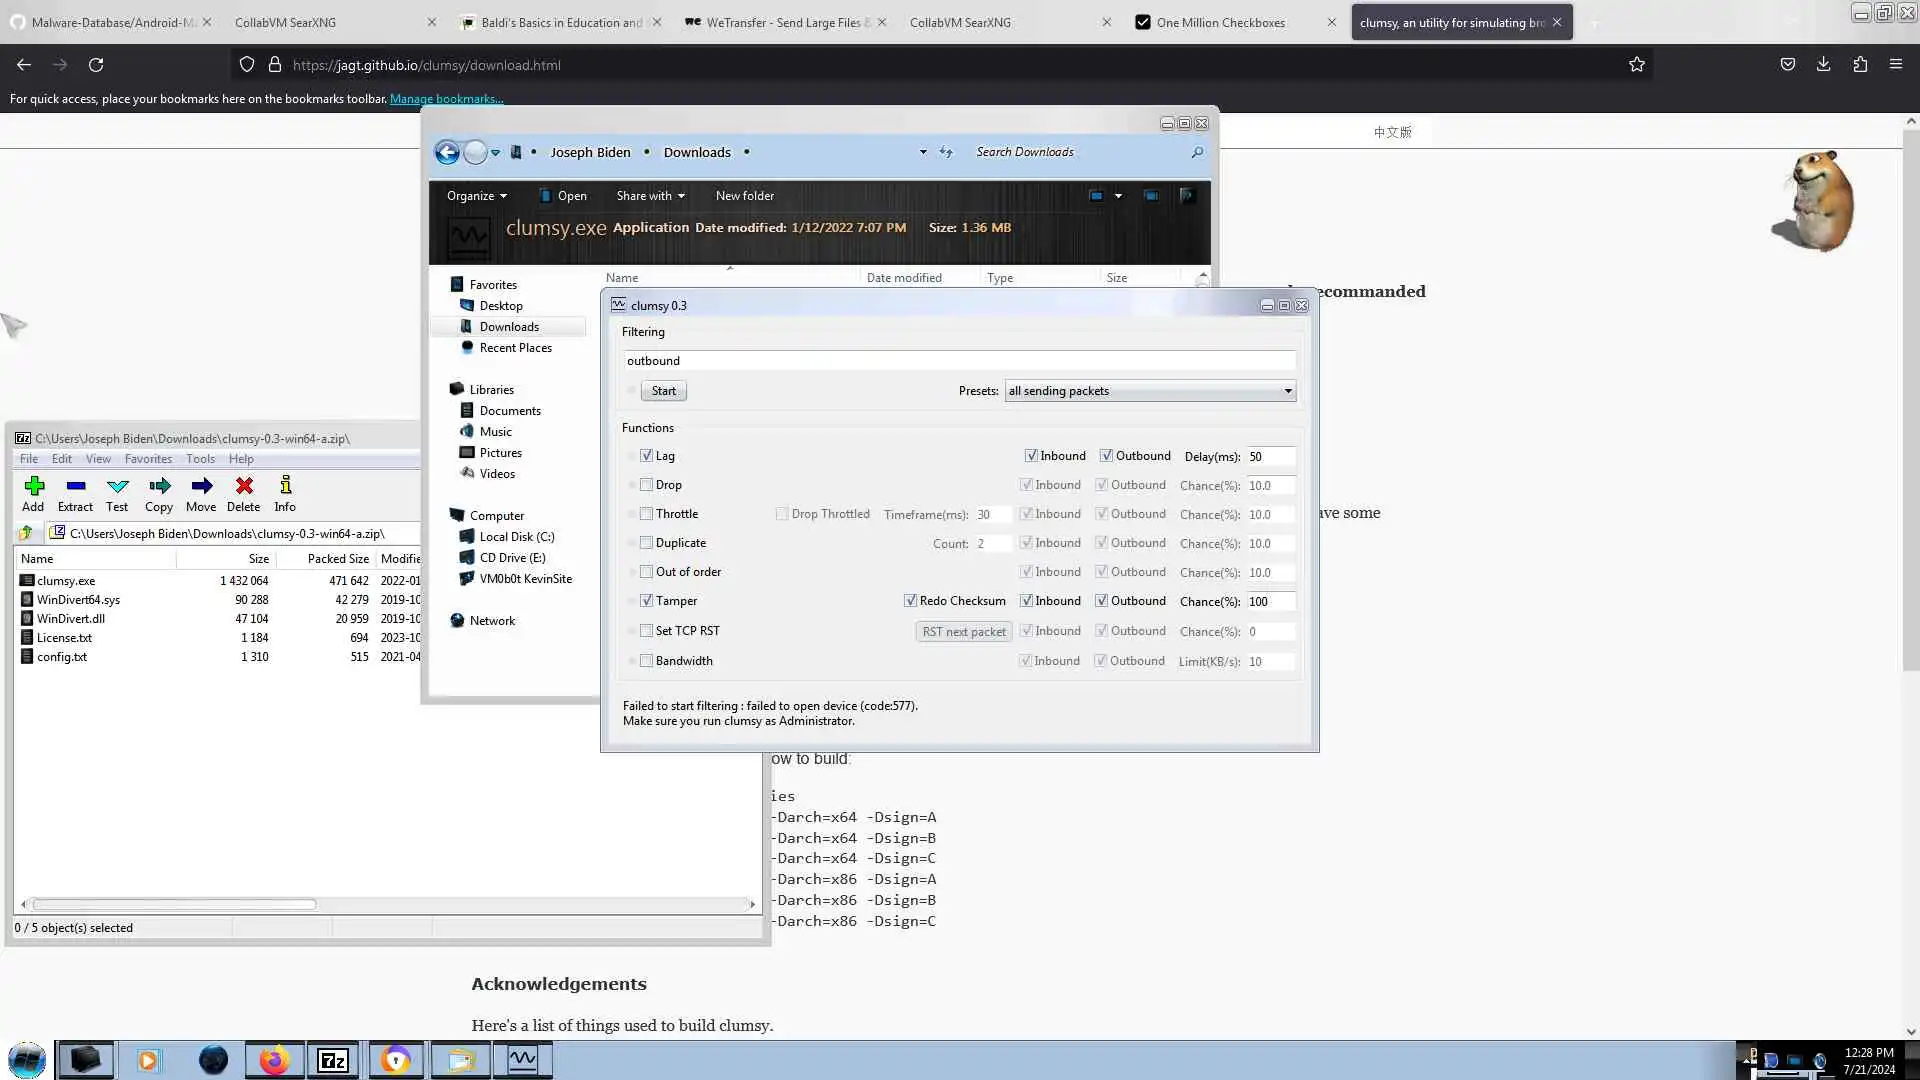This screenshot has height=1080, width=1920.
Task: Open the Favorites menu in 7-Zip
Action: (148, 459)
